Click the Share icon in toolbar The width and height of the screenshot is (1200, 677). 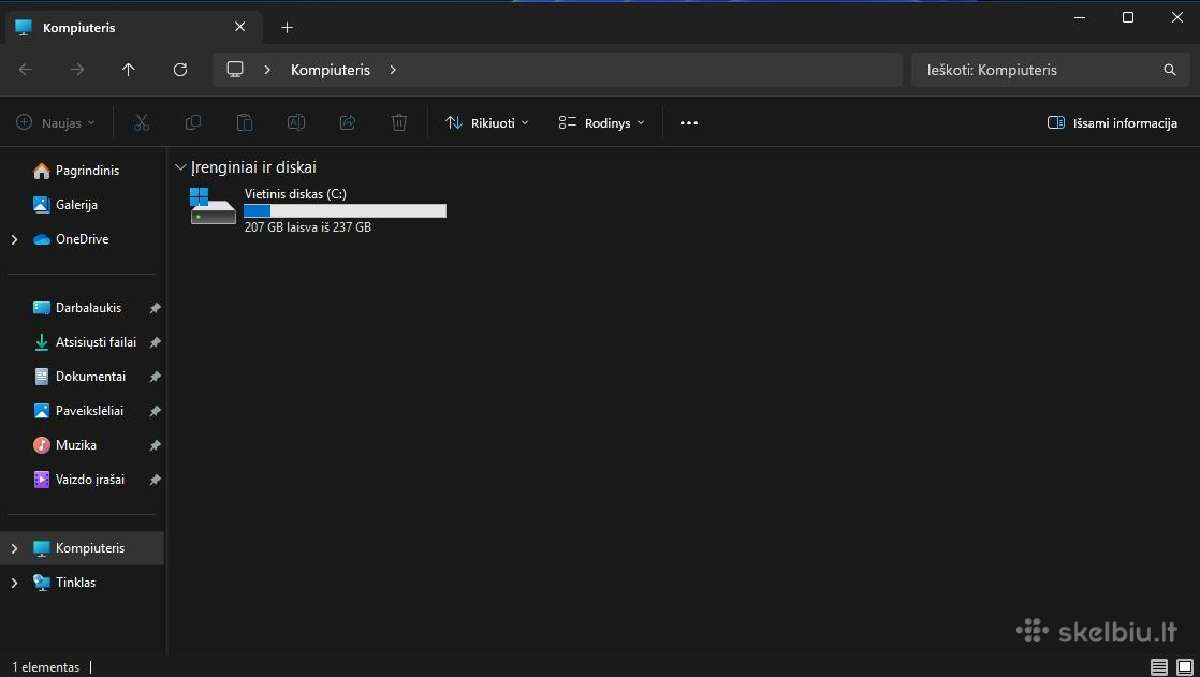(x=347, y=123)
